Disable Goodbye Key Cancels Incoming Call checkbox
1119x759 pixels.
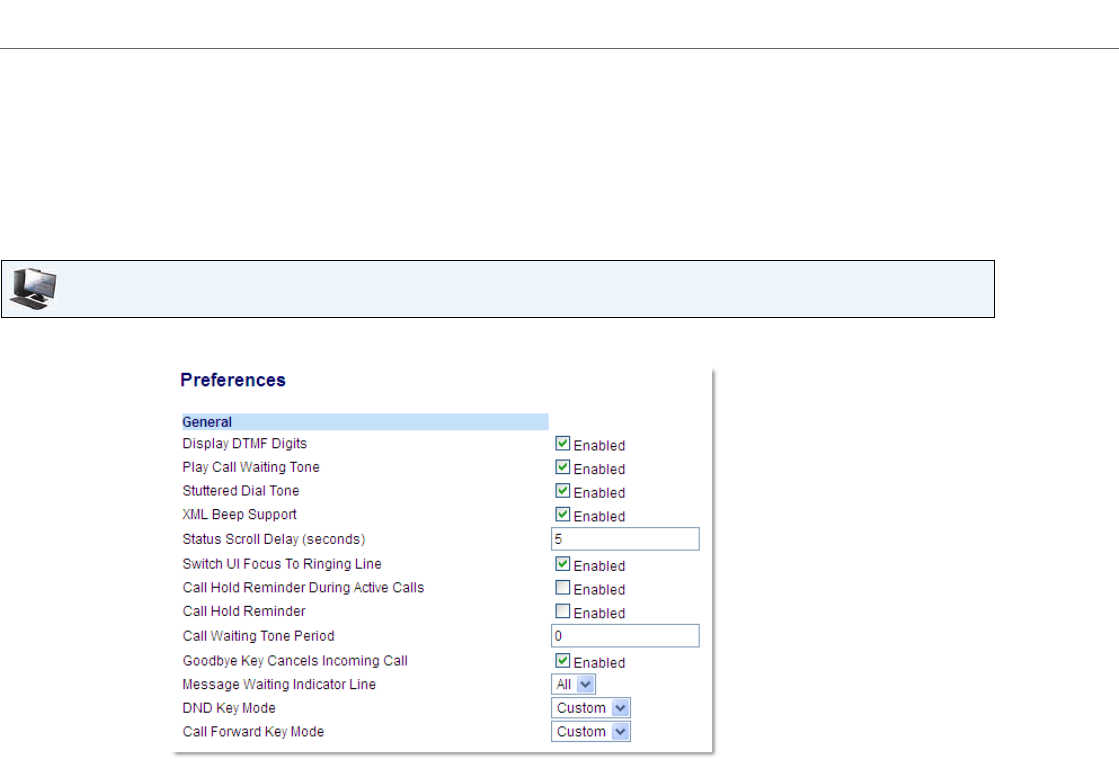click(563, 662)
